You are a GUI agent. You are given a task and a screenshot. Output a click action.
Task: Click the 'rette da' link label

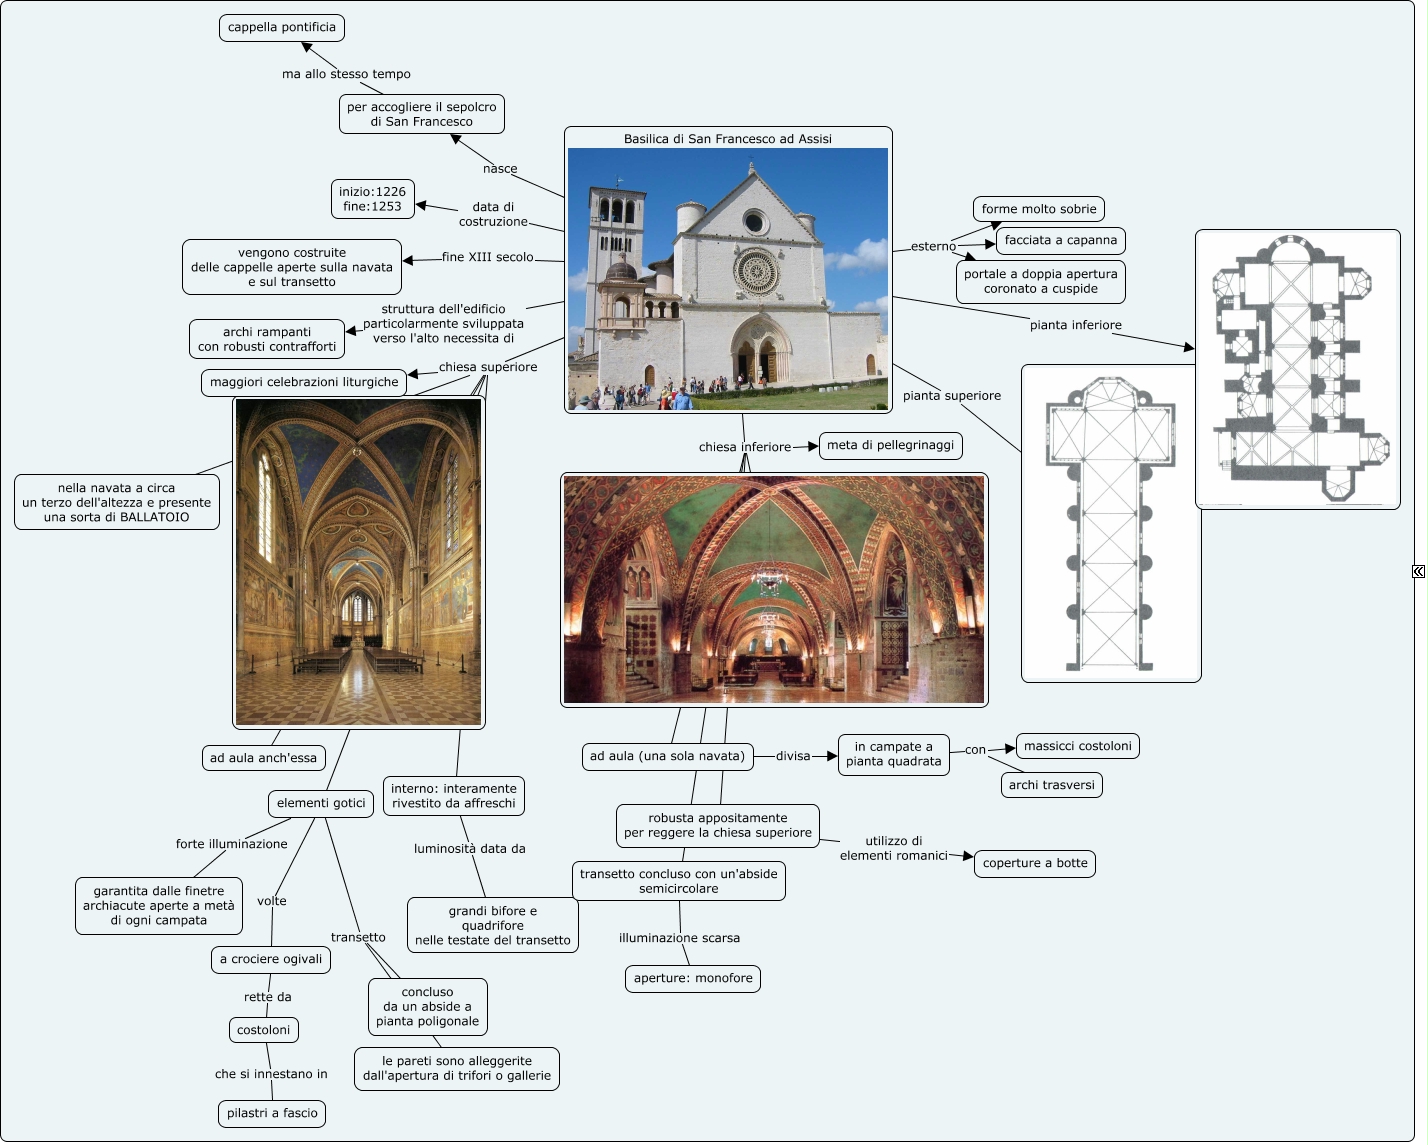point(268,997)
